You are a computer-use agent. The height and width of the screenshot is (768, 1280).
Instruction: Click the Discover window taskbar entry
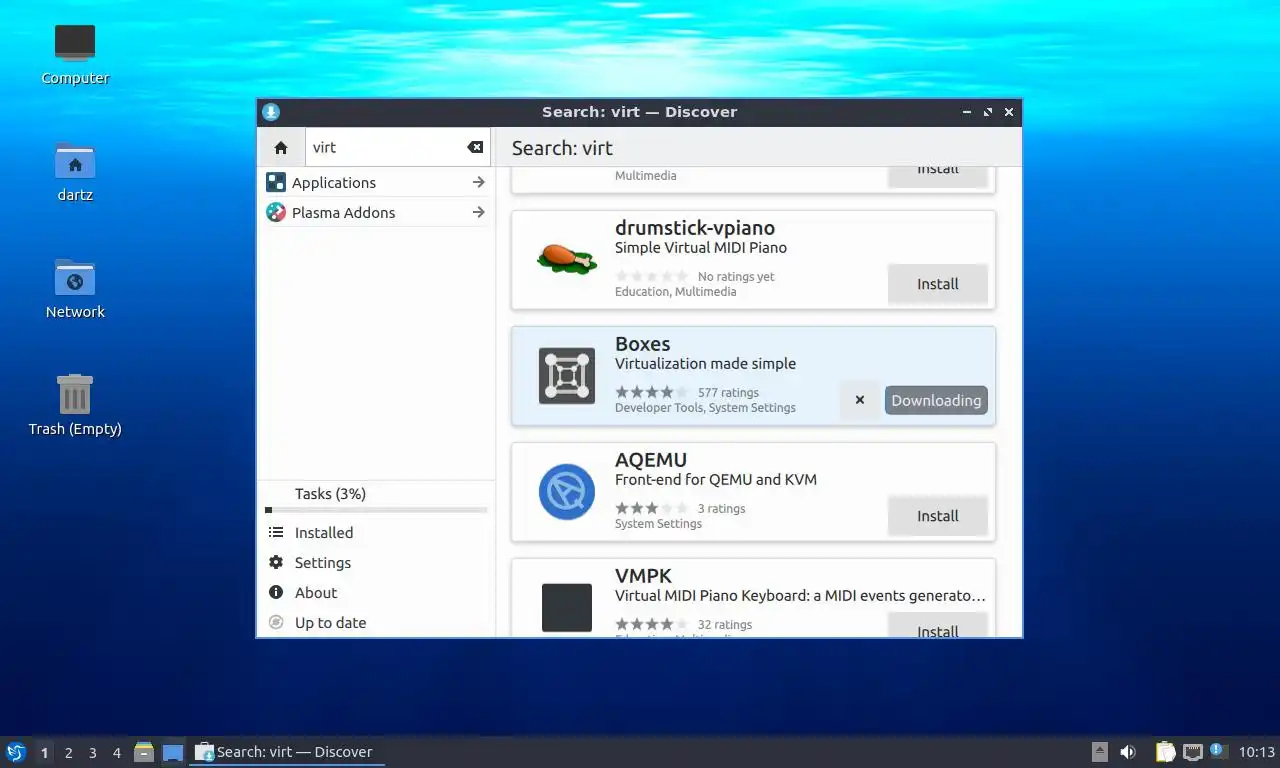[287, 752]
